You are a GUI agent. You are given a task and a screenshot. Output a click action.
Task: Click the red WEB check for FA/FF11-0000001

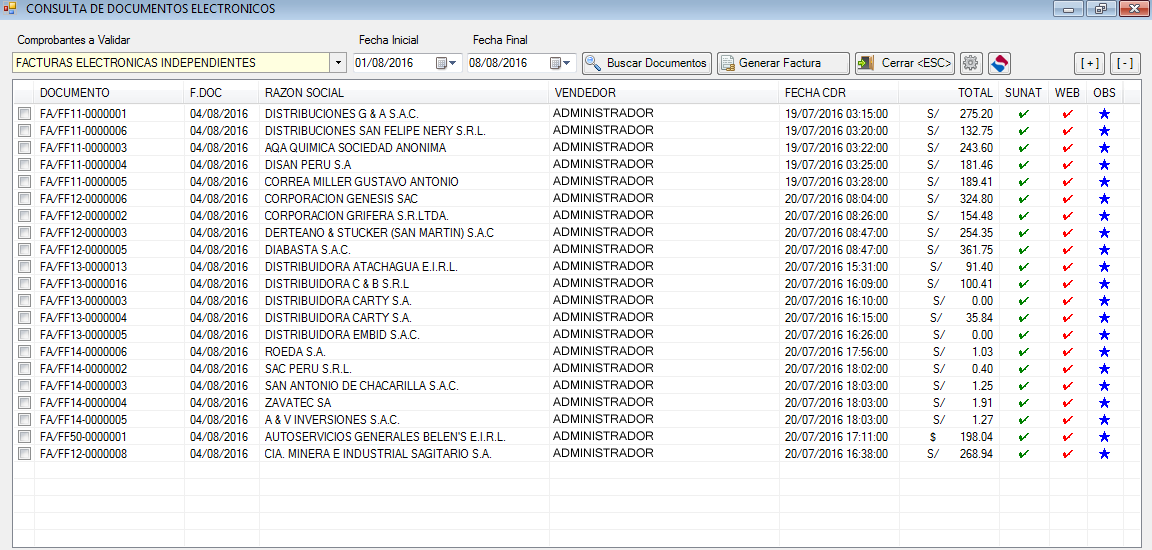click(x=1068, y=114)
